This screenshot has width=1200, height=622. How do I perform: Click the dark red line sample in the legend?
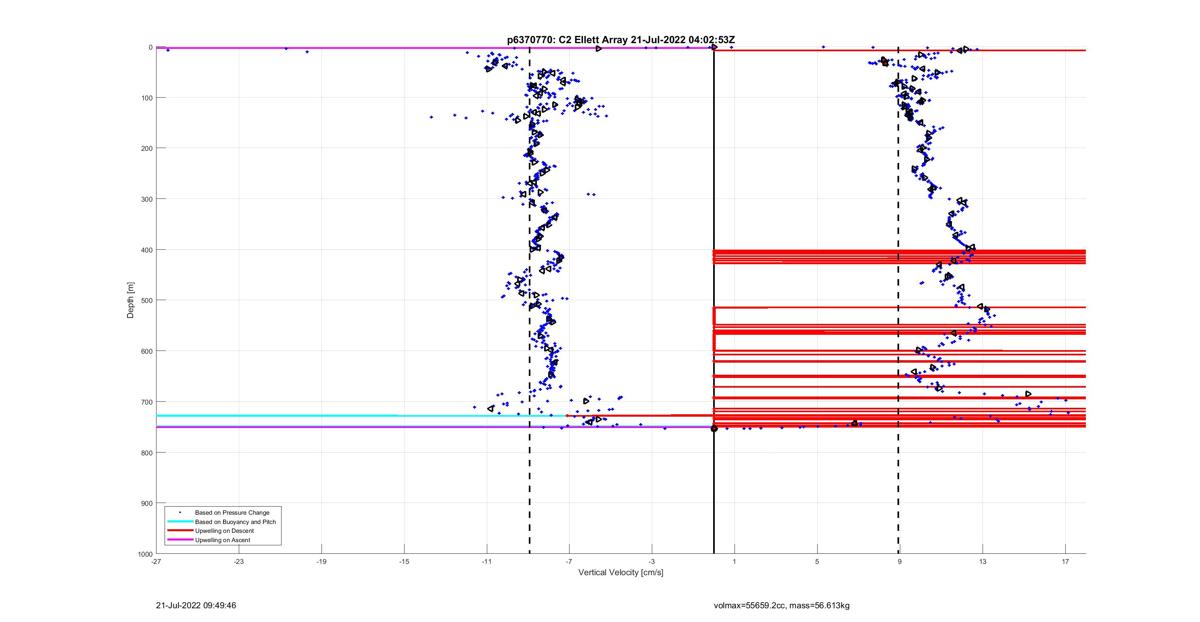coord(178,530)
